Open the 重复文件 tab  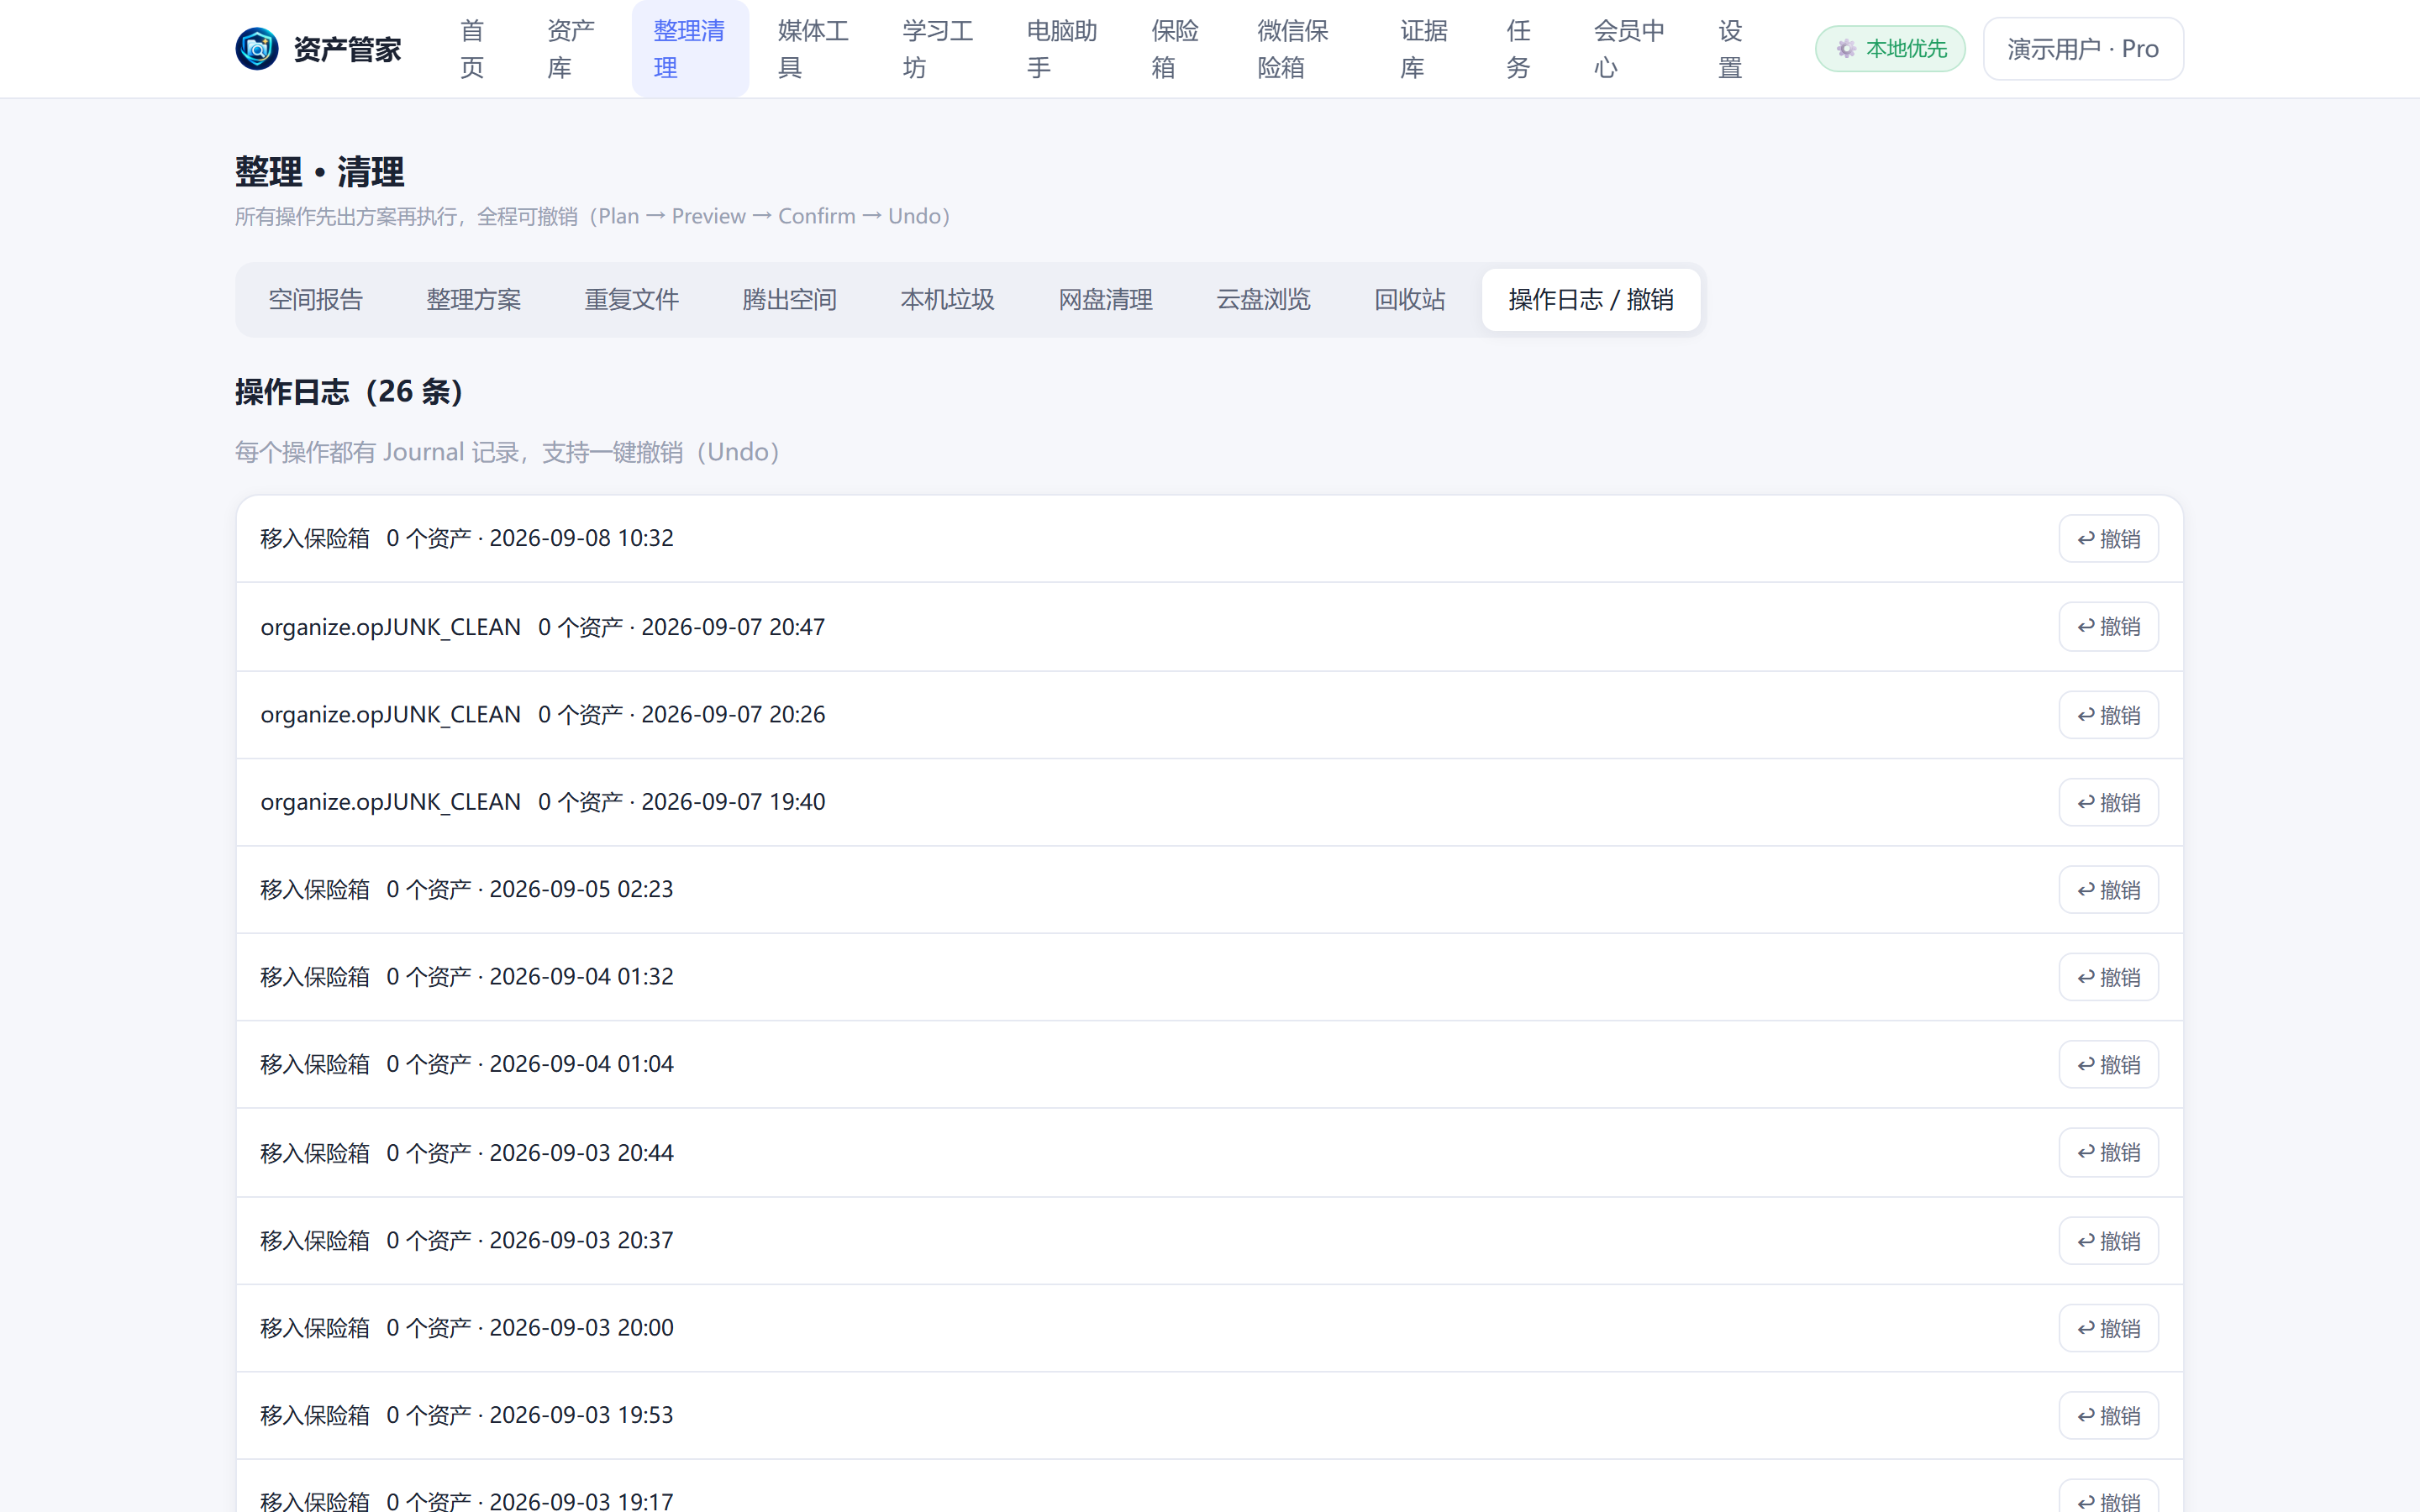632,299
